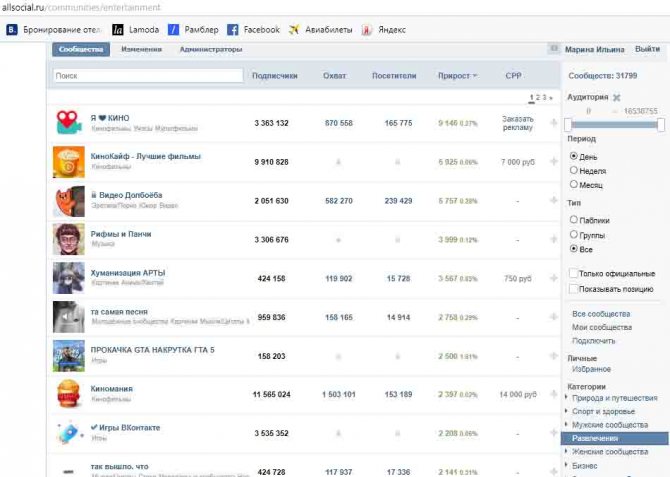Select the Месяц period radio button
This screenshot has height=477, width=670.
[573, 184]
